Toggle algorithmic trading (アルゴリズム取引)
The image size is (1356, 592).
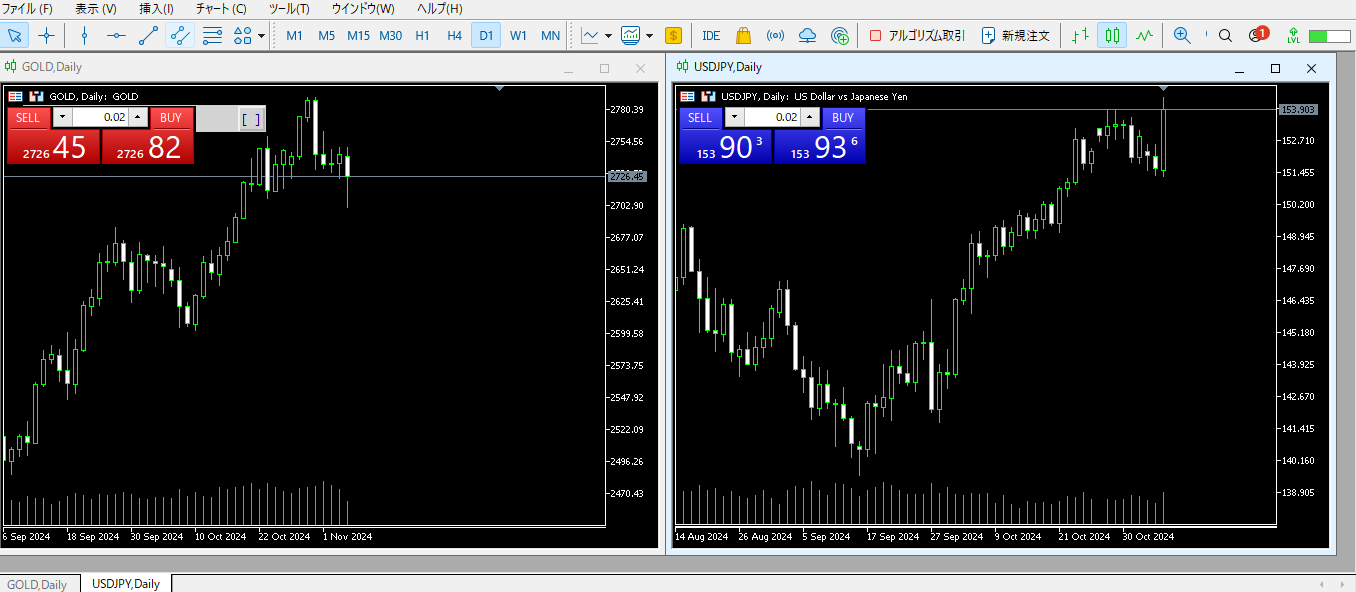(917, 36)
